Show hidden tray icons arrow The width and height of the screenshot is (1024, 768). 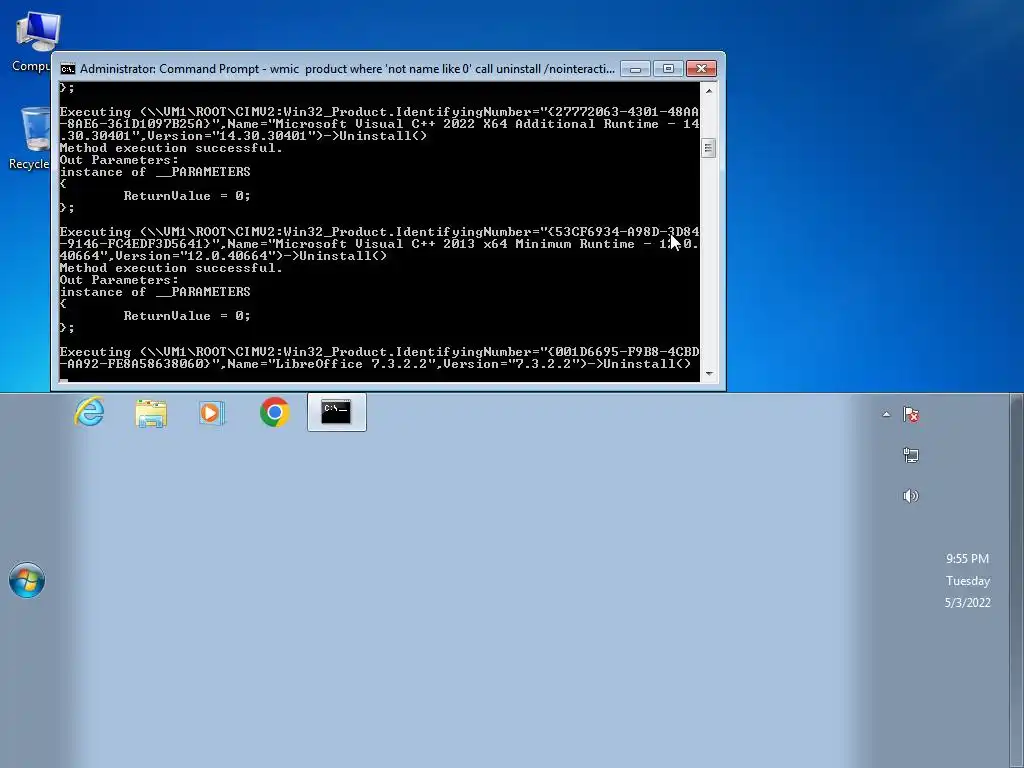(886, 414)
